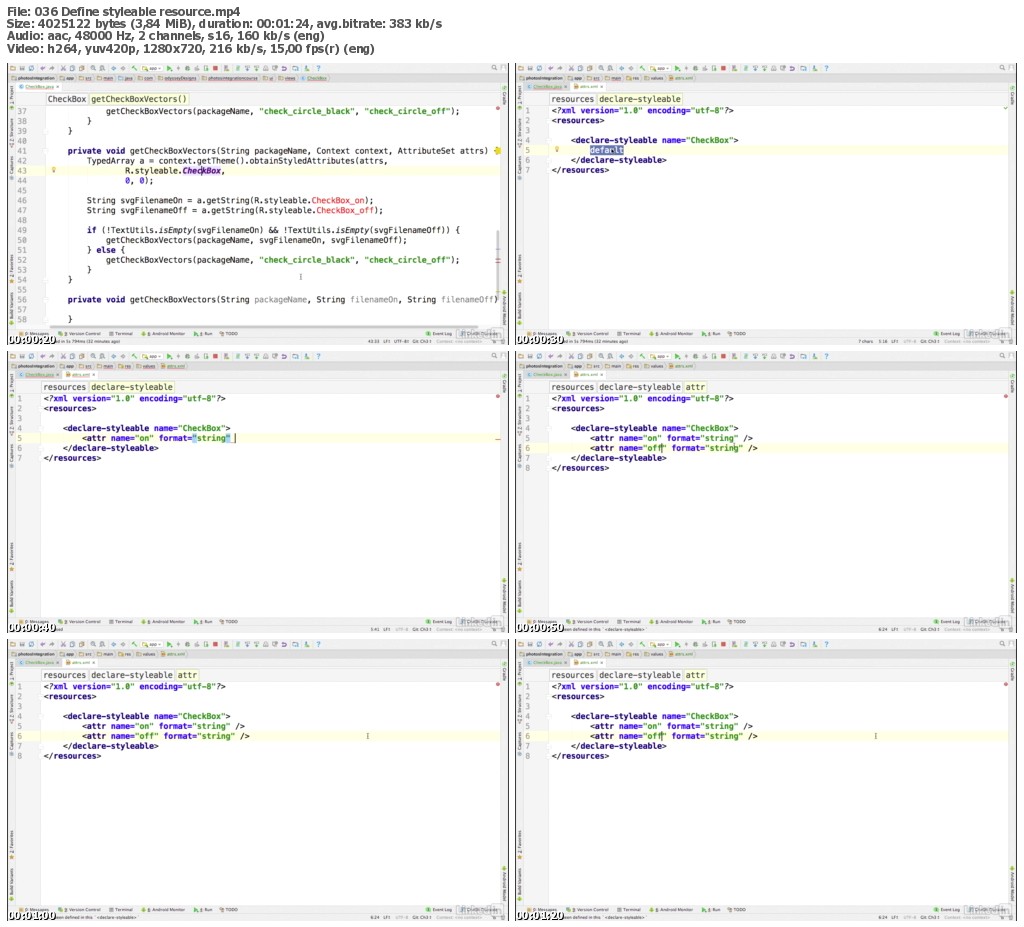The height and width of the screenshot is (927, 1024).
Task: Open Android Monitor in the 00:00:20 frame
Action: [164, 333]
